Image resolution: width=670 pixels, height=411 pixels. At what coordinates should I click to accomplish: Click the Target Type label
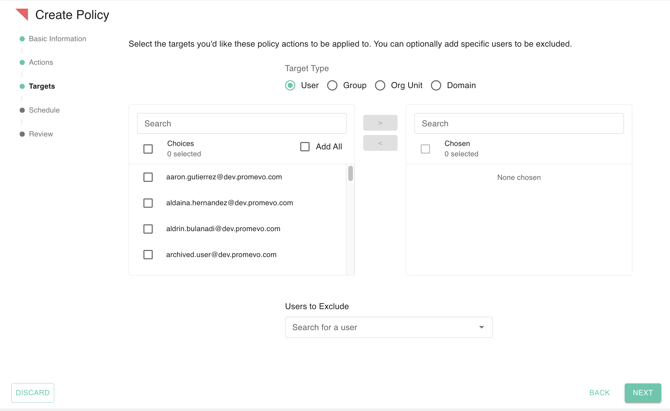(x=307, y=68)
